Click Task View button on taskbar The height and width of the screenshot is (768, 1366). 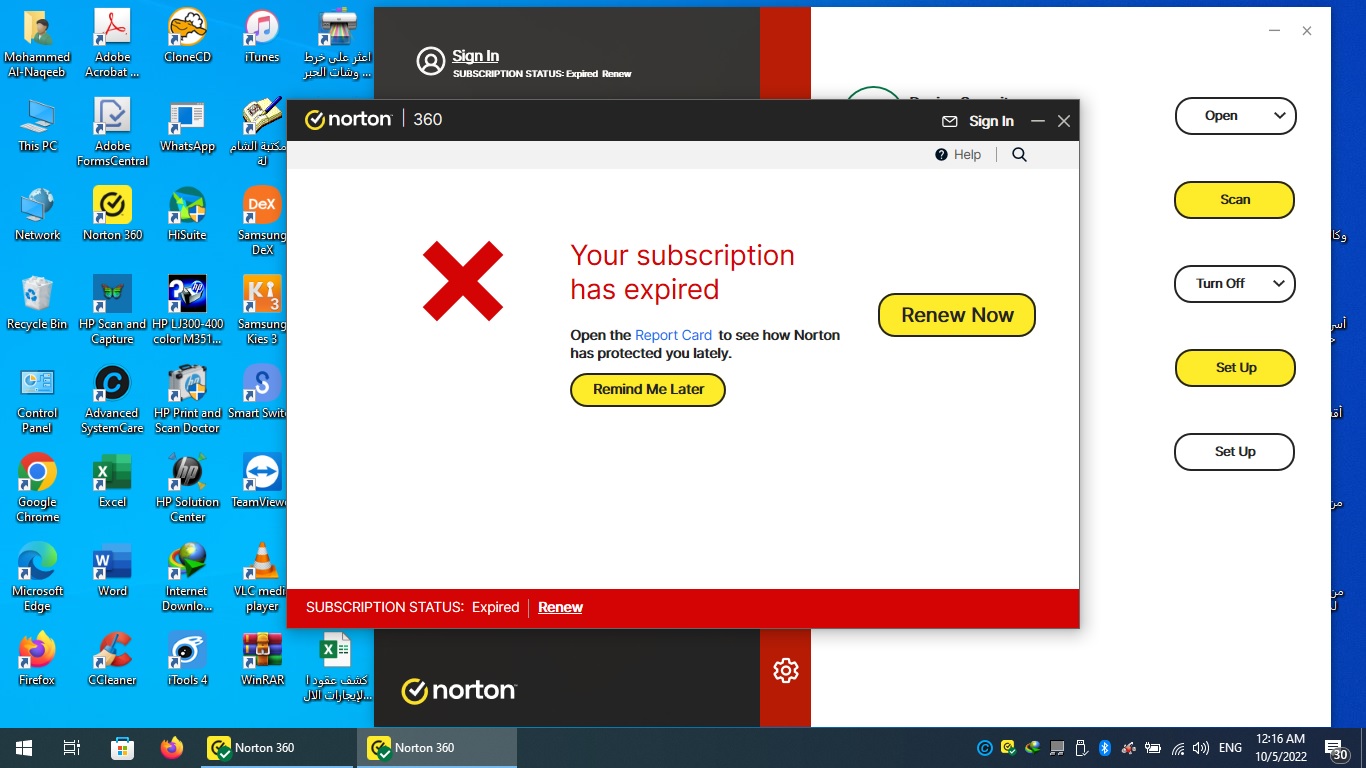tap(72, 748)
